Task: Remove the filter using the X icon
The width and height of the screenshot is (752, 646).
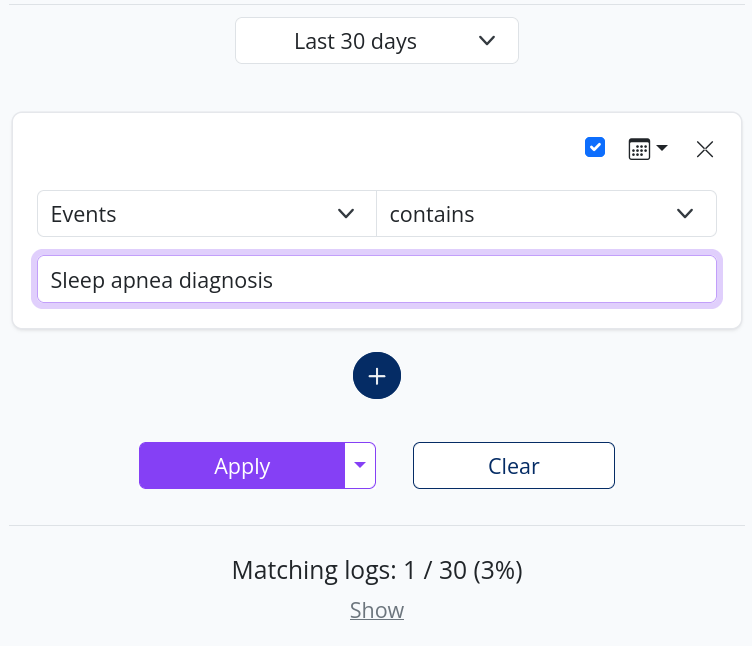Action: pyautogui.click(x=705, y=149)
